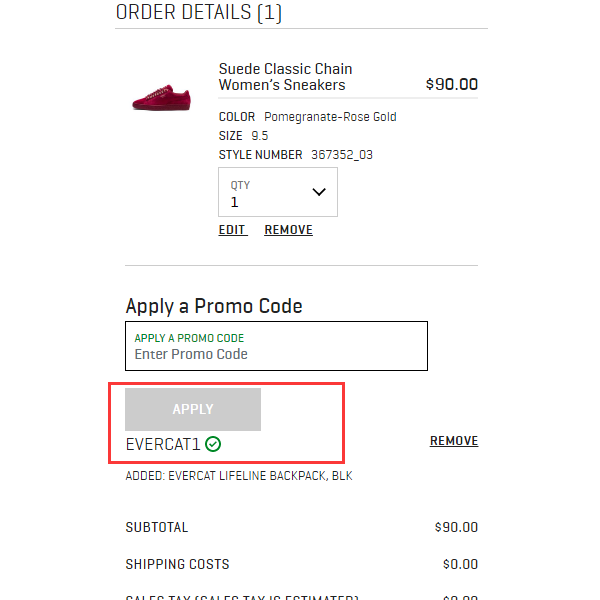
Task: Select the Pomegranate-Rose Gold color value
Action: pos(330,117)
